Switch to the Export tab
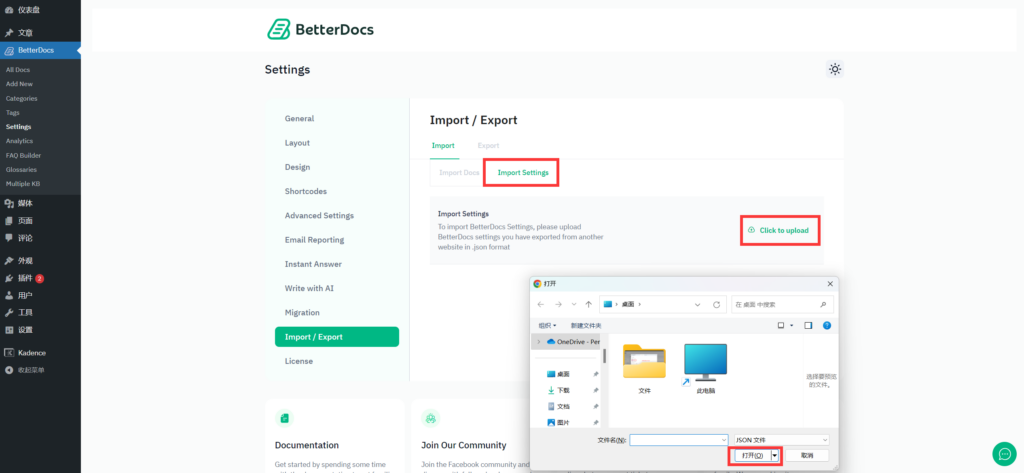Viewport: 1024px width, 473px height. click(x=488, y=146)
